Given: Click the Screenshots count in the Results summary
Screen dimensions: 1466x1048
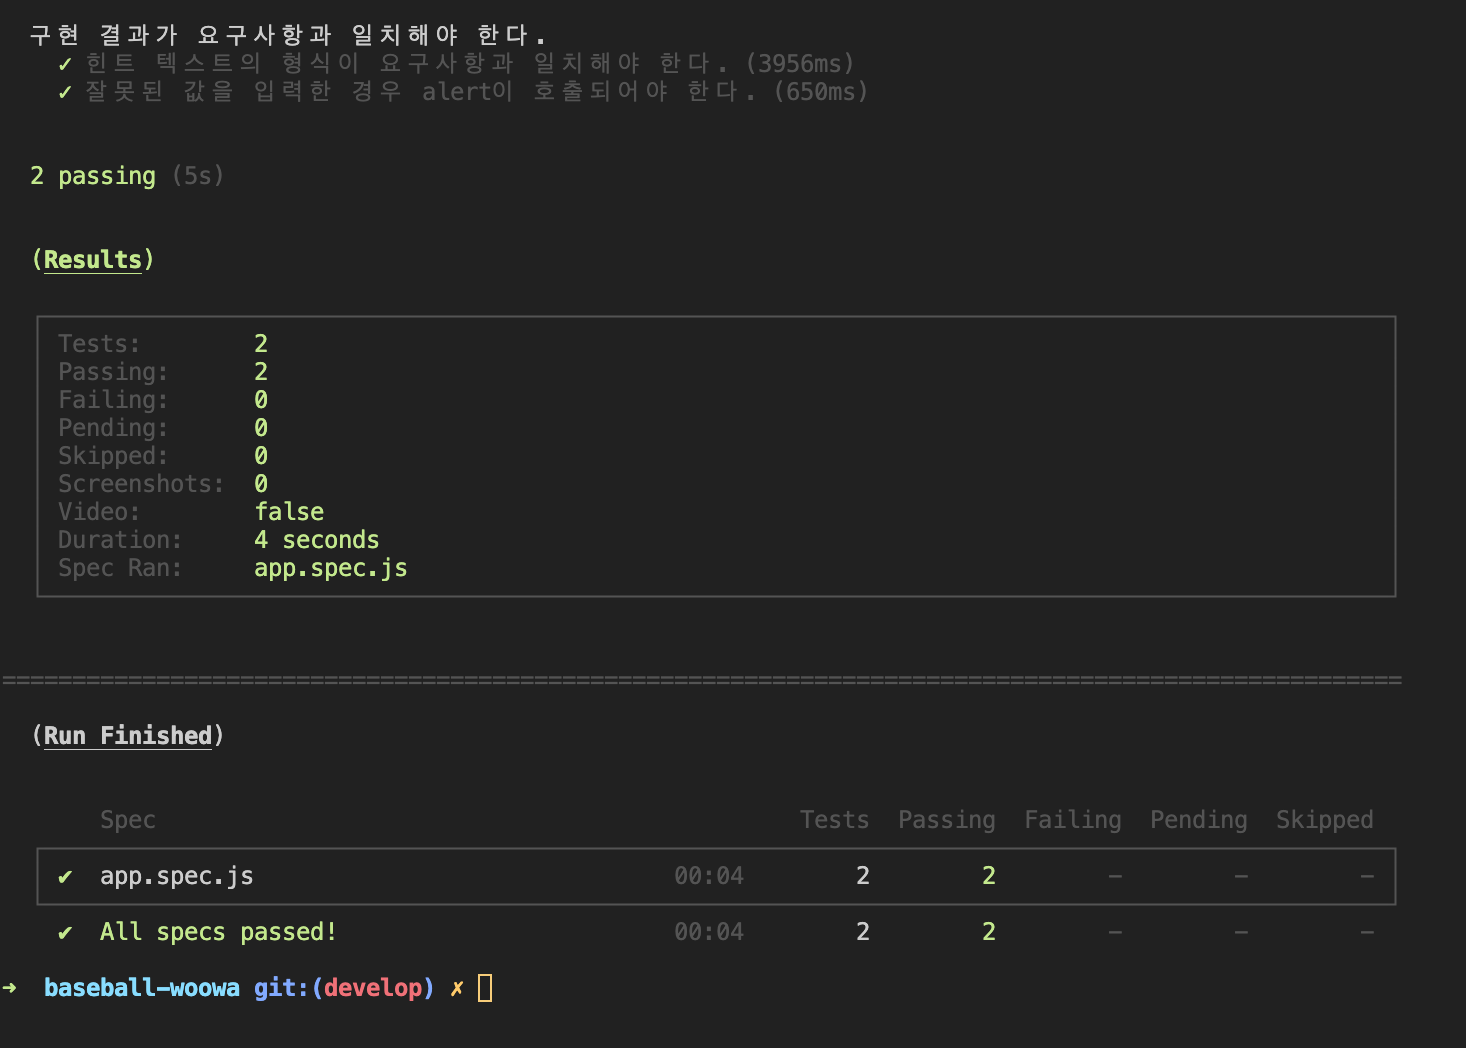Looking at the screenshot, I should [260, 483].
